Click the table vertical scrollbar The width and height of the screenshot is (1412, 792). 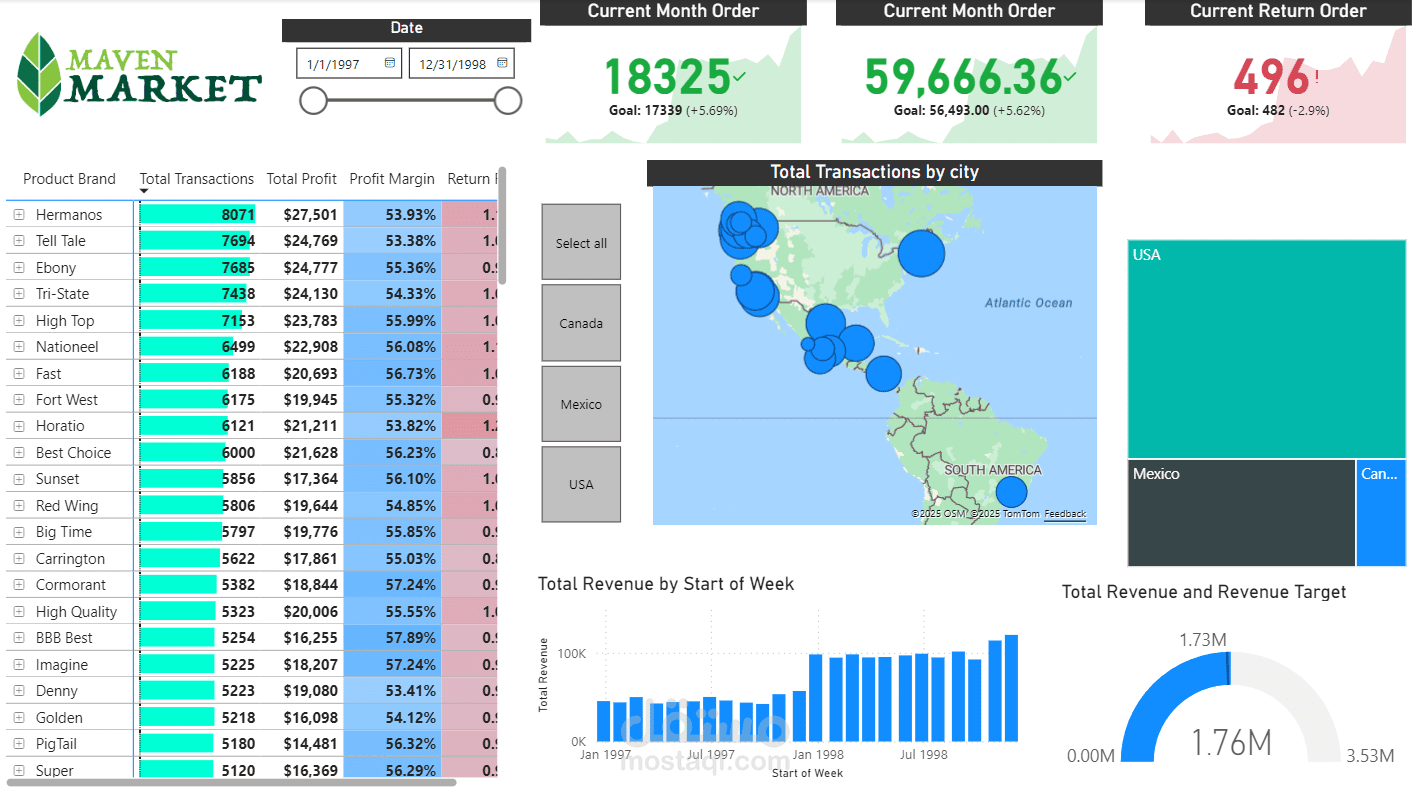point(503,225)
